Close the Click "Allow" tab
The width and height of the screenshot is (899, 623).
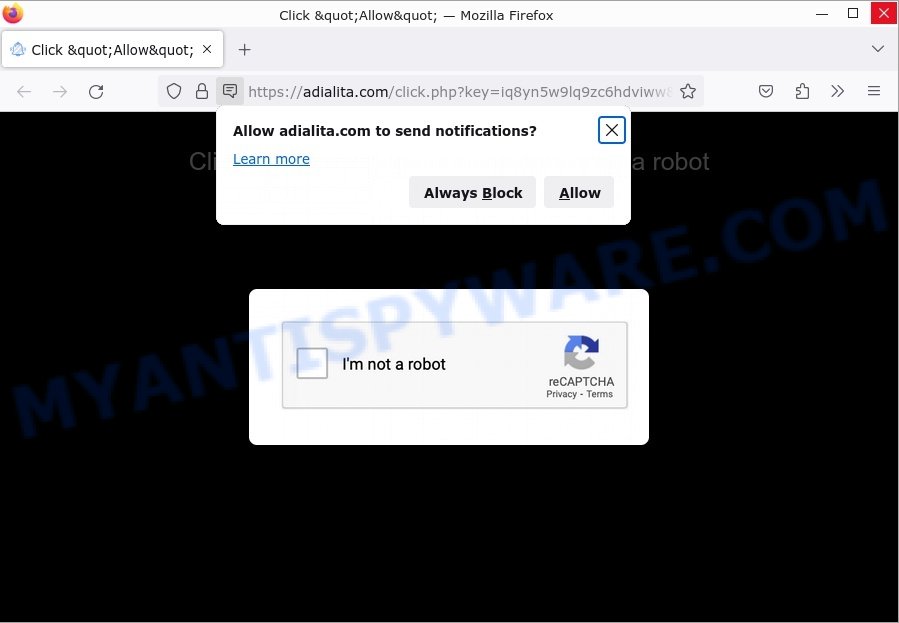pyautogui.click(x=207, y=49)
